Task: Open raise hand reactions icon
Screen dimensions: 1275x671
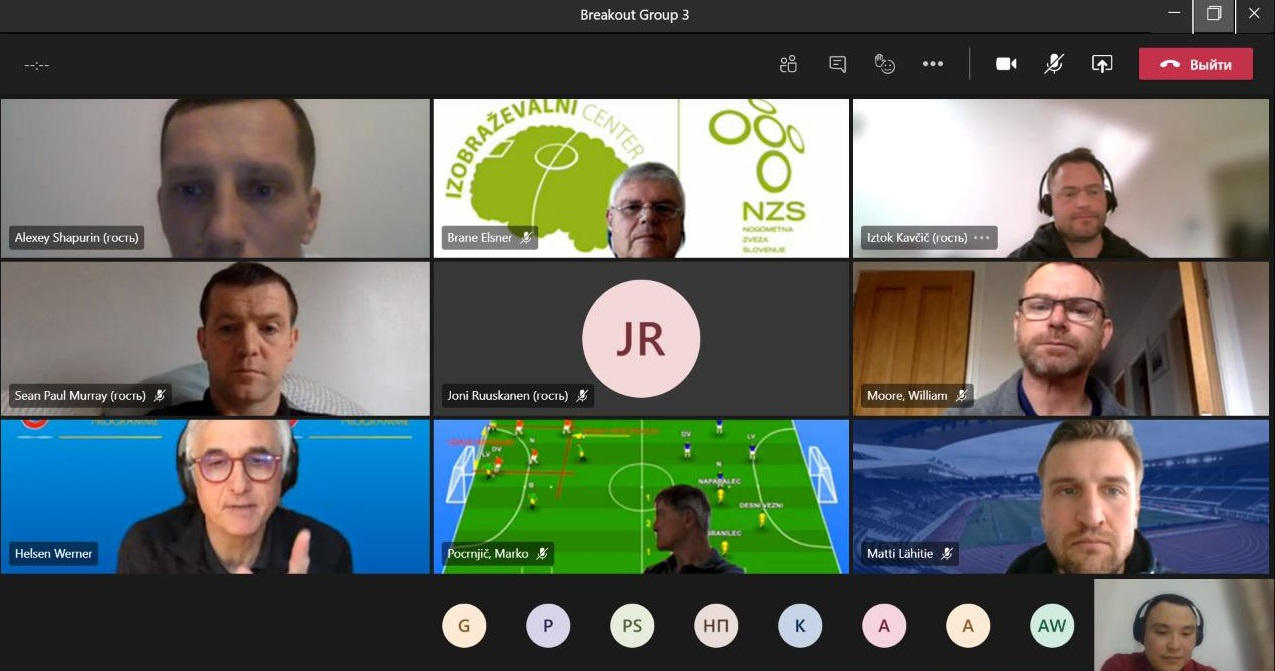Action: tap(884, 64)
